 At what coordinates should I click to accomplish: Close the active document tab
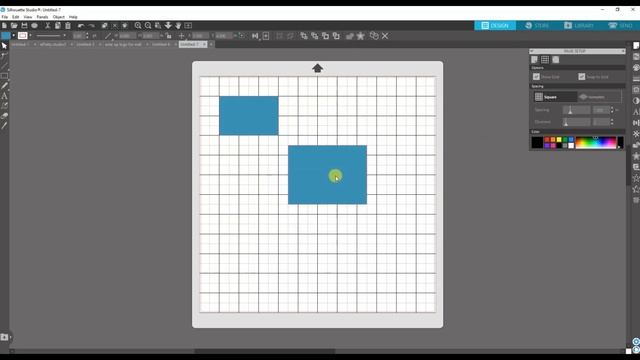[205, 44]
